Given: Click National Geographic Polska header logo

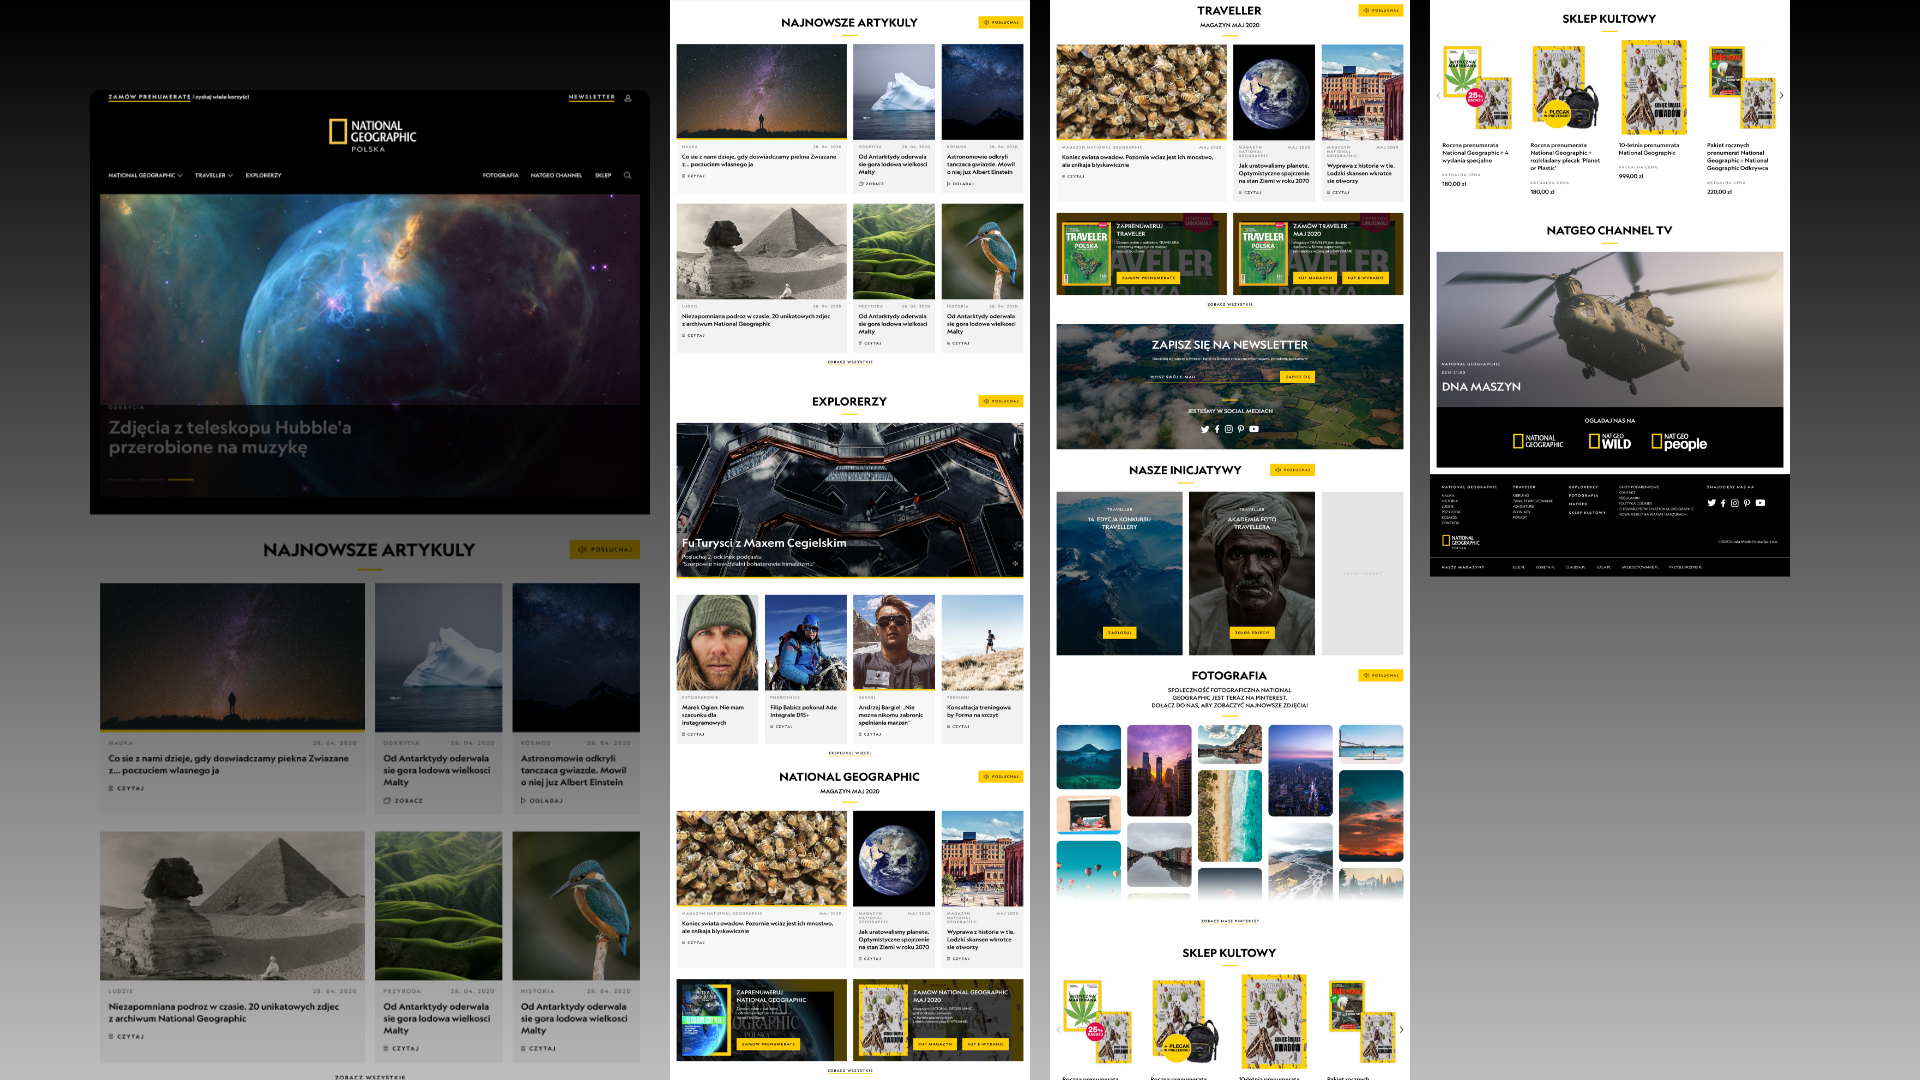Looking at the screenshot, I should click(x=371, y=135).
